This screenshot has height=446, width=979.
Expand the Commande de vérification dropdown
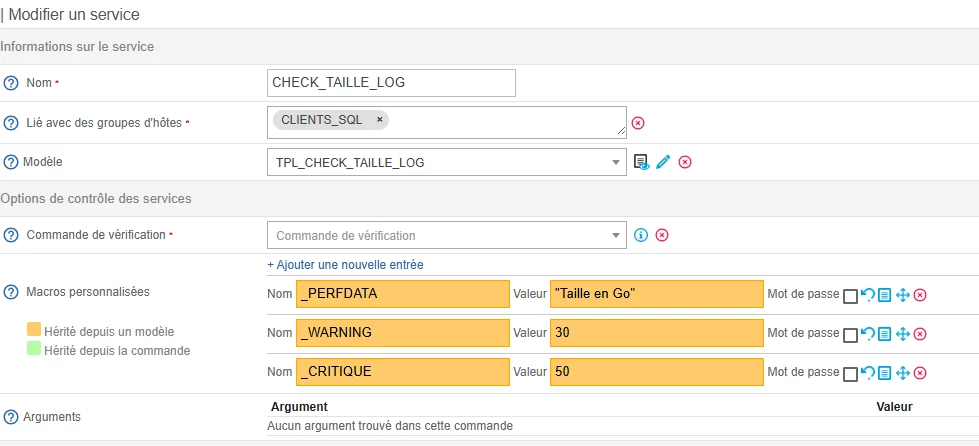coord(615,235)
